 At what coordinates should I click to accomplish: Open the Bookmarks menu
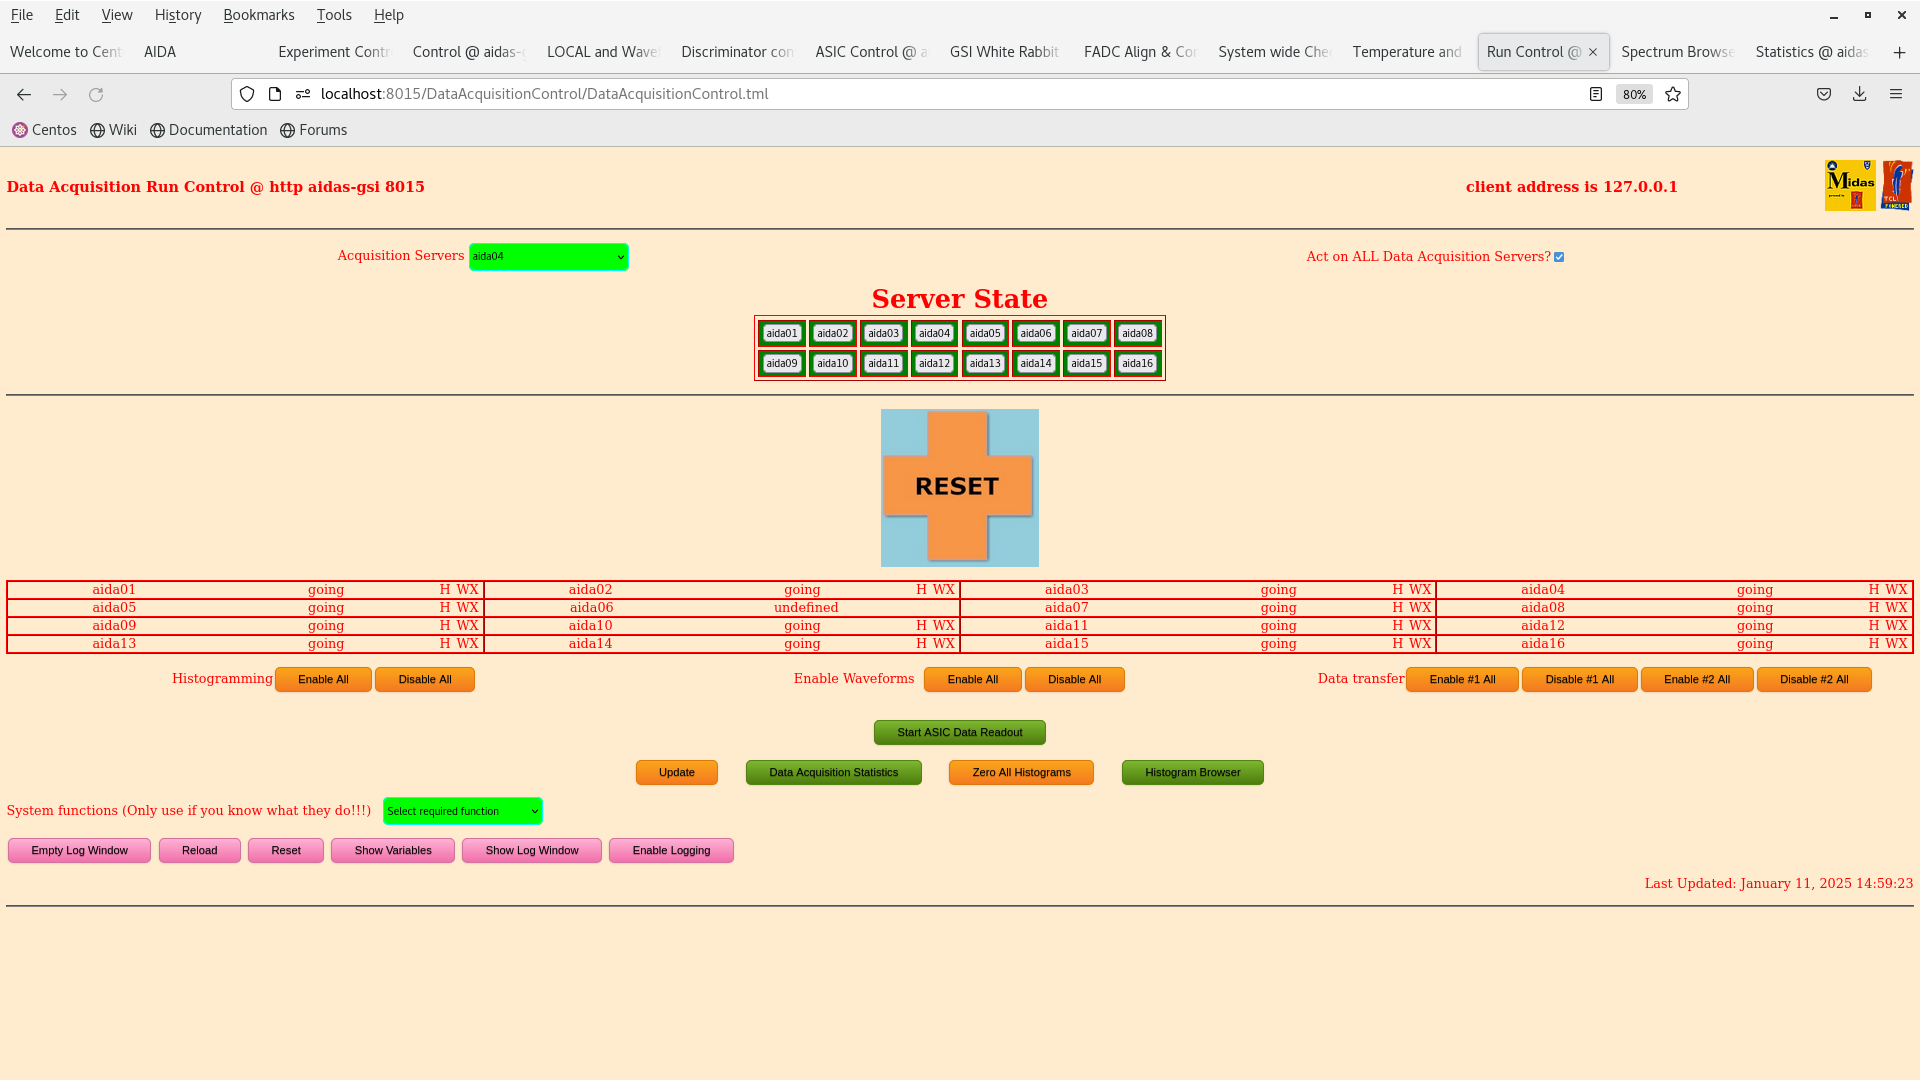click(x=258, y=15)
